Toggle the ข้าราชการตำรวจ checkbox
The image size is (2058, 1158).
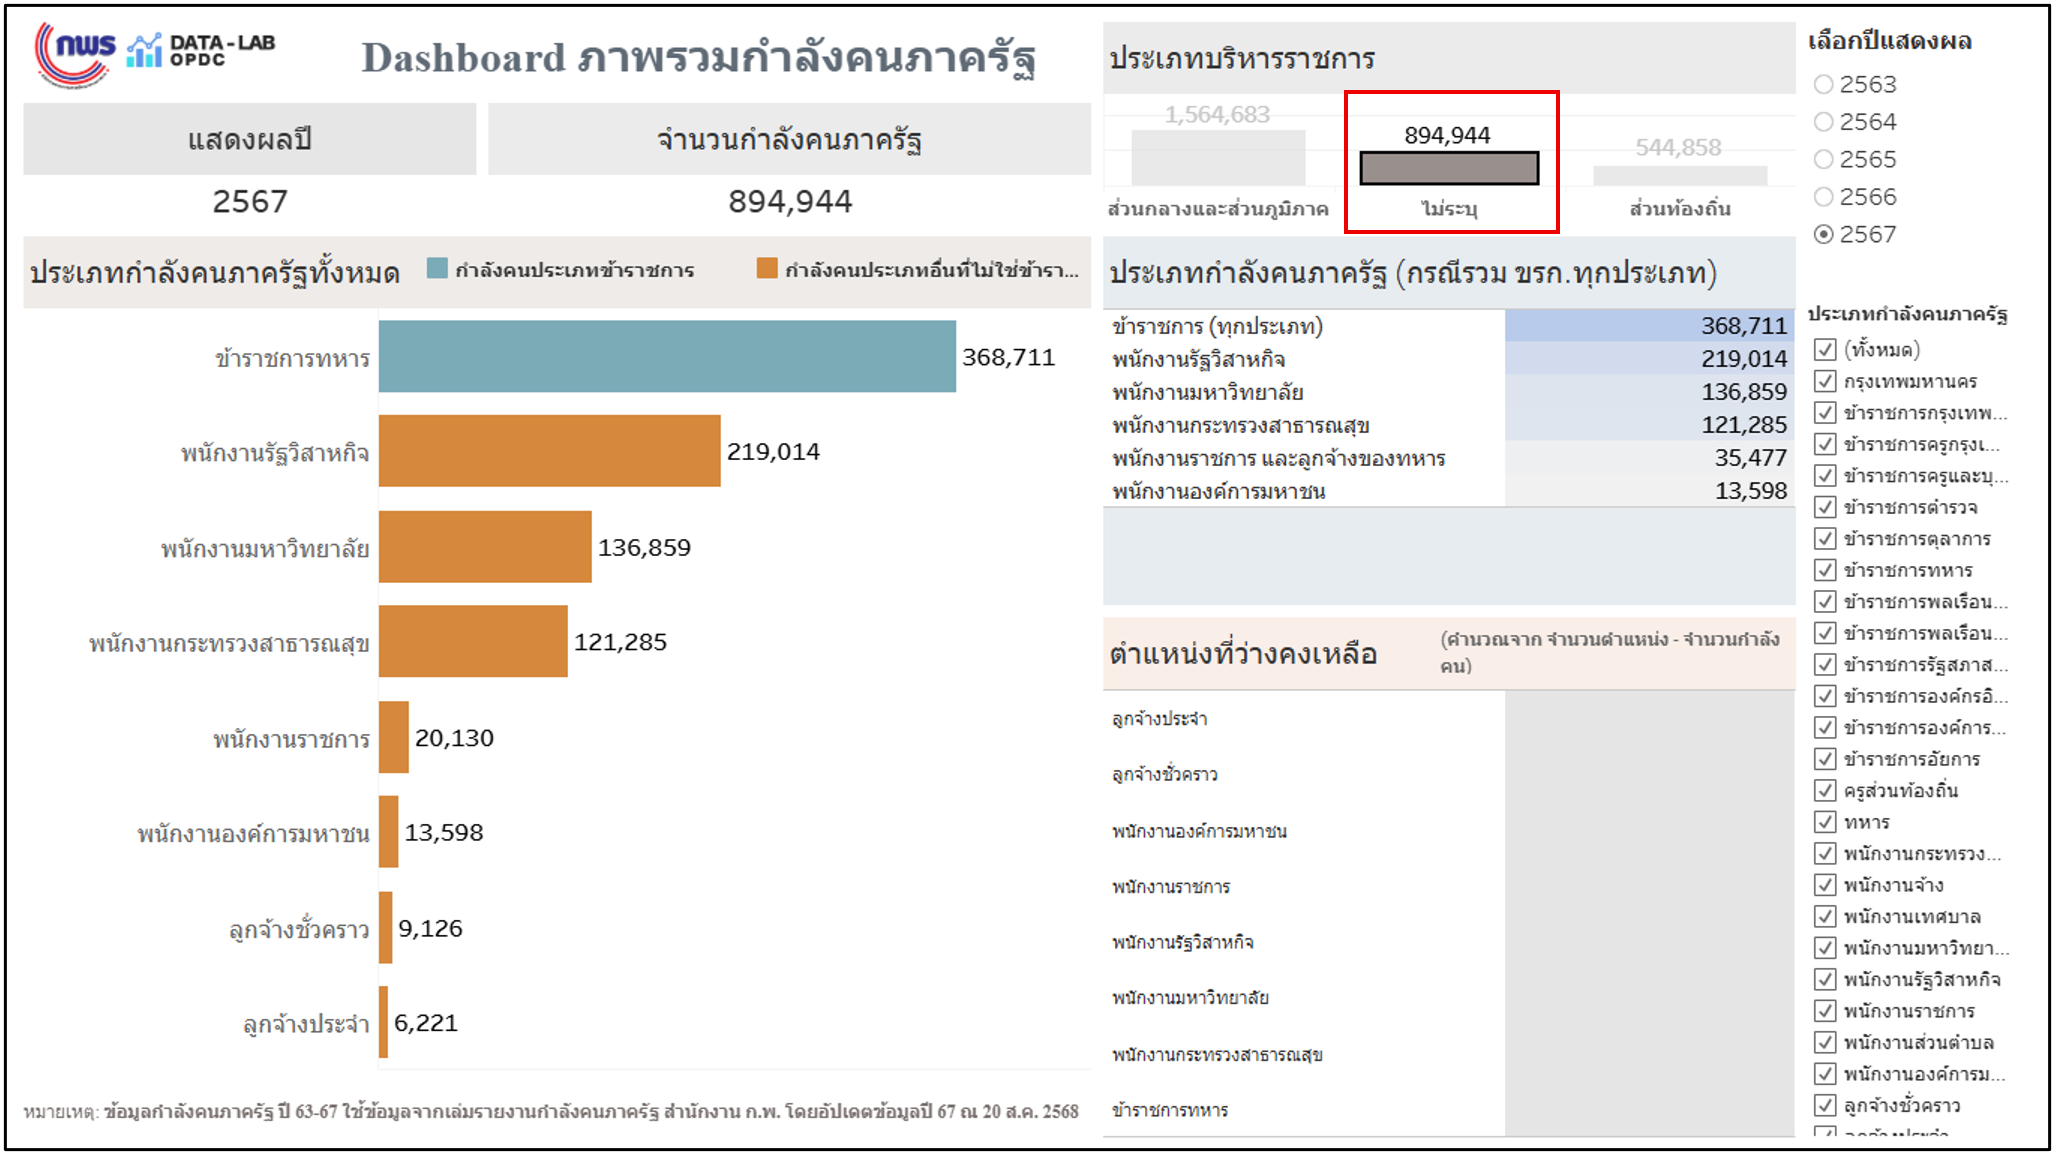click(x=1825, y=508)
